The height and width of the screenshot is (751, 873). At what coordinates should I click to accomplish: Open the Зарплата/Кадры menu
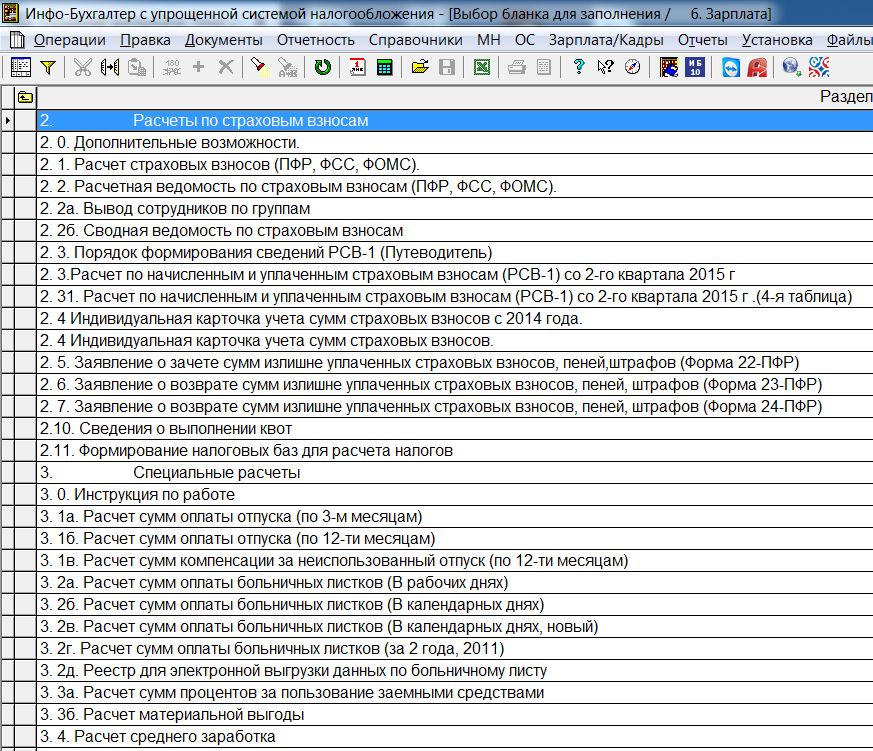[x=606, y=40]
